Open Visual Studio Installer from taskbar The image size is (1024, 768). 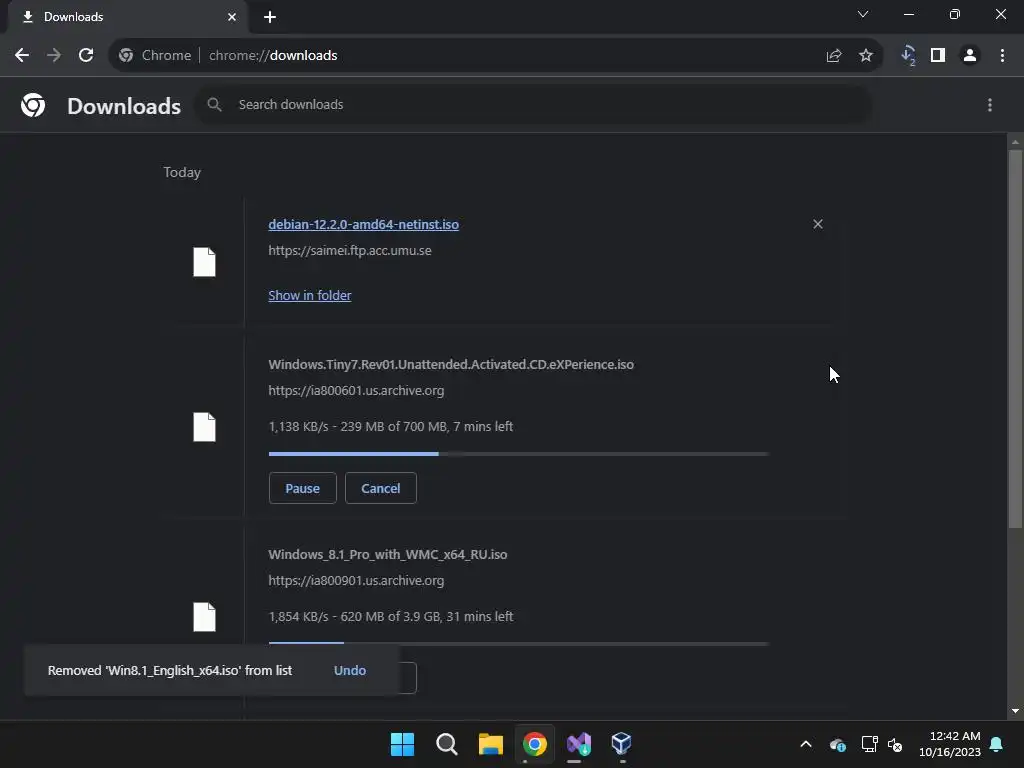[579, 744]
